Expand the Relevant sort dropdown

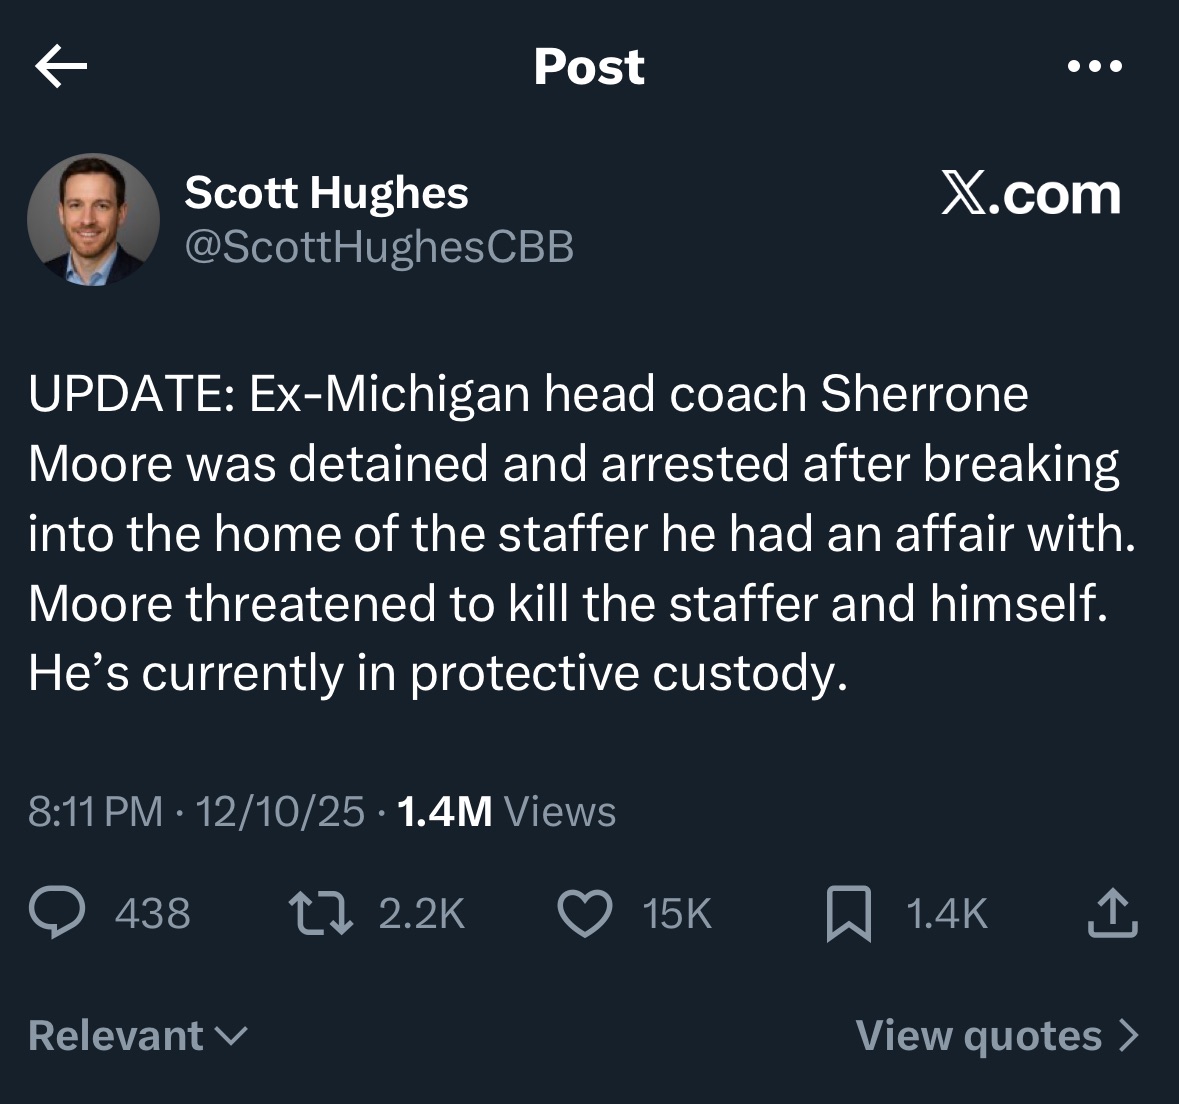point(137,1035)
